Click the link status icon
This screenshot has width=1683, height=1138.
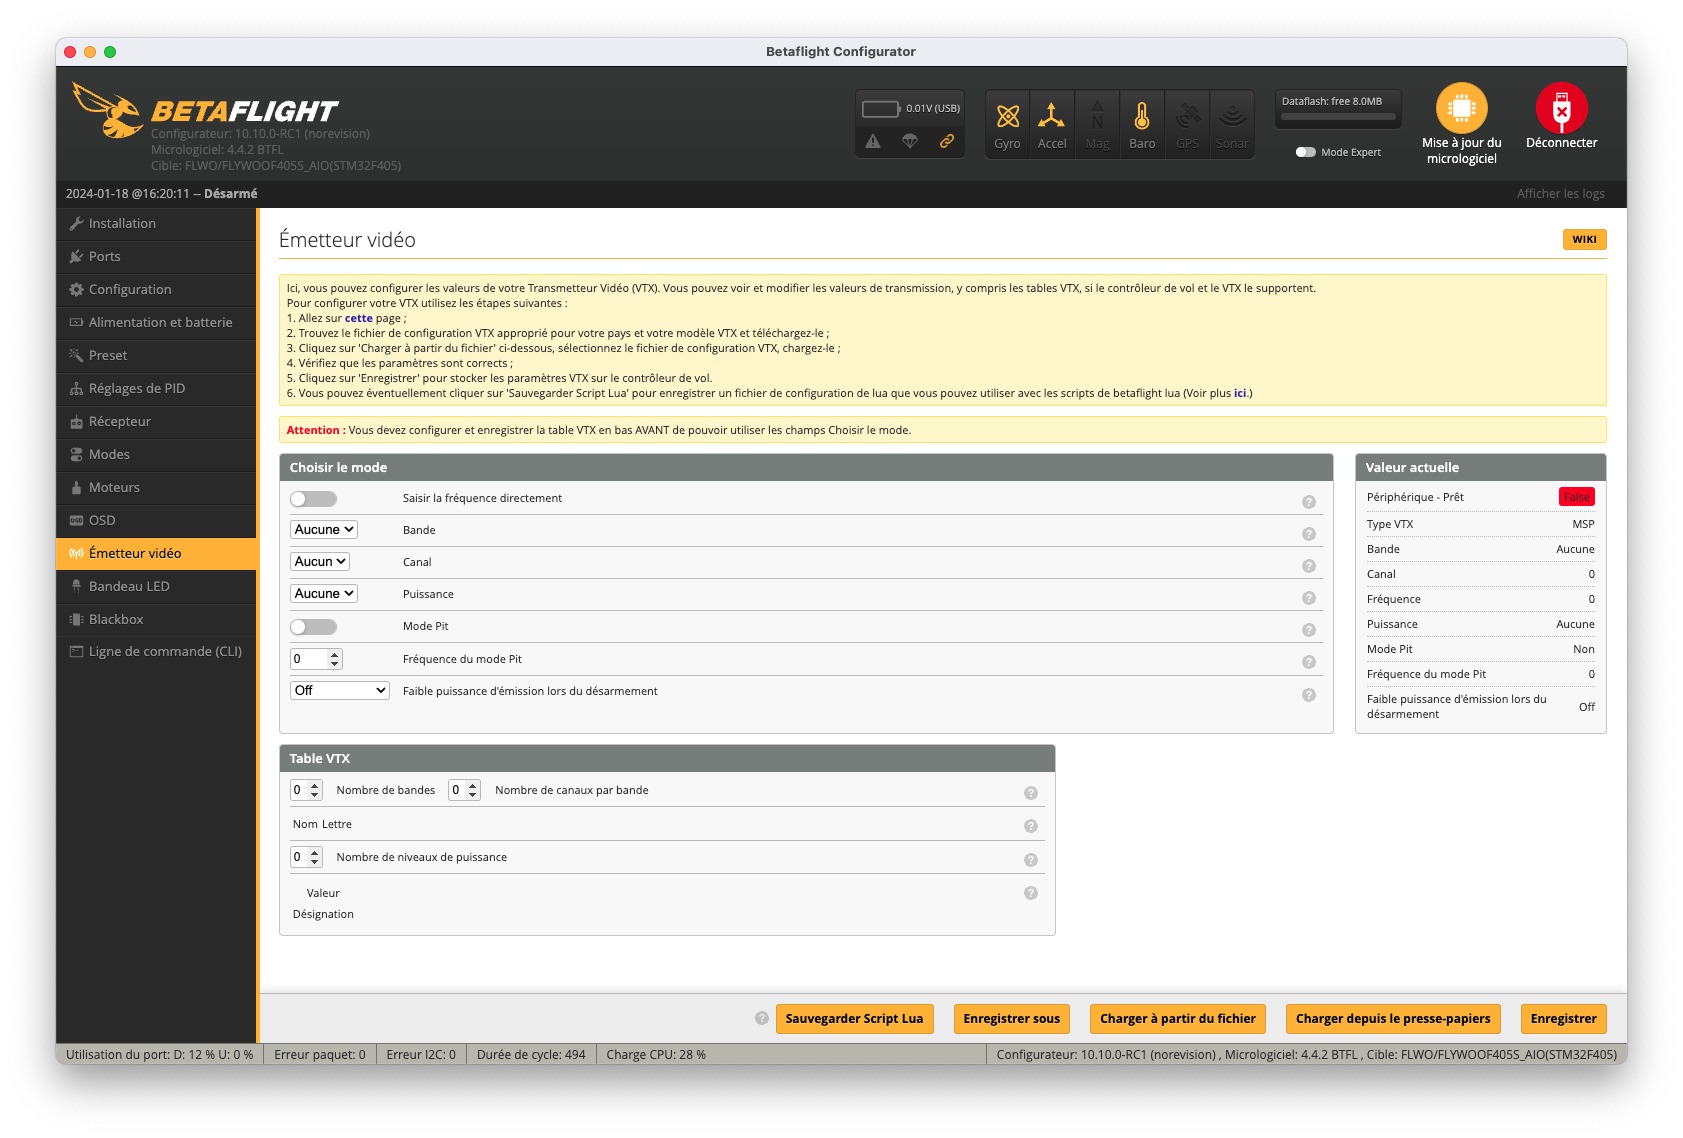946,141
